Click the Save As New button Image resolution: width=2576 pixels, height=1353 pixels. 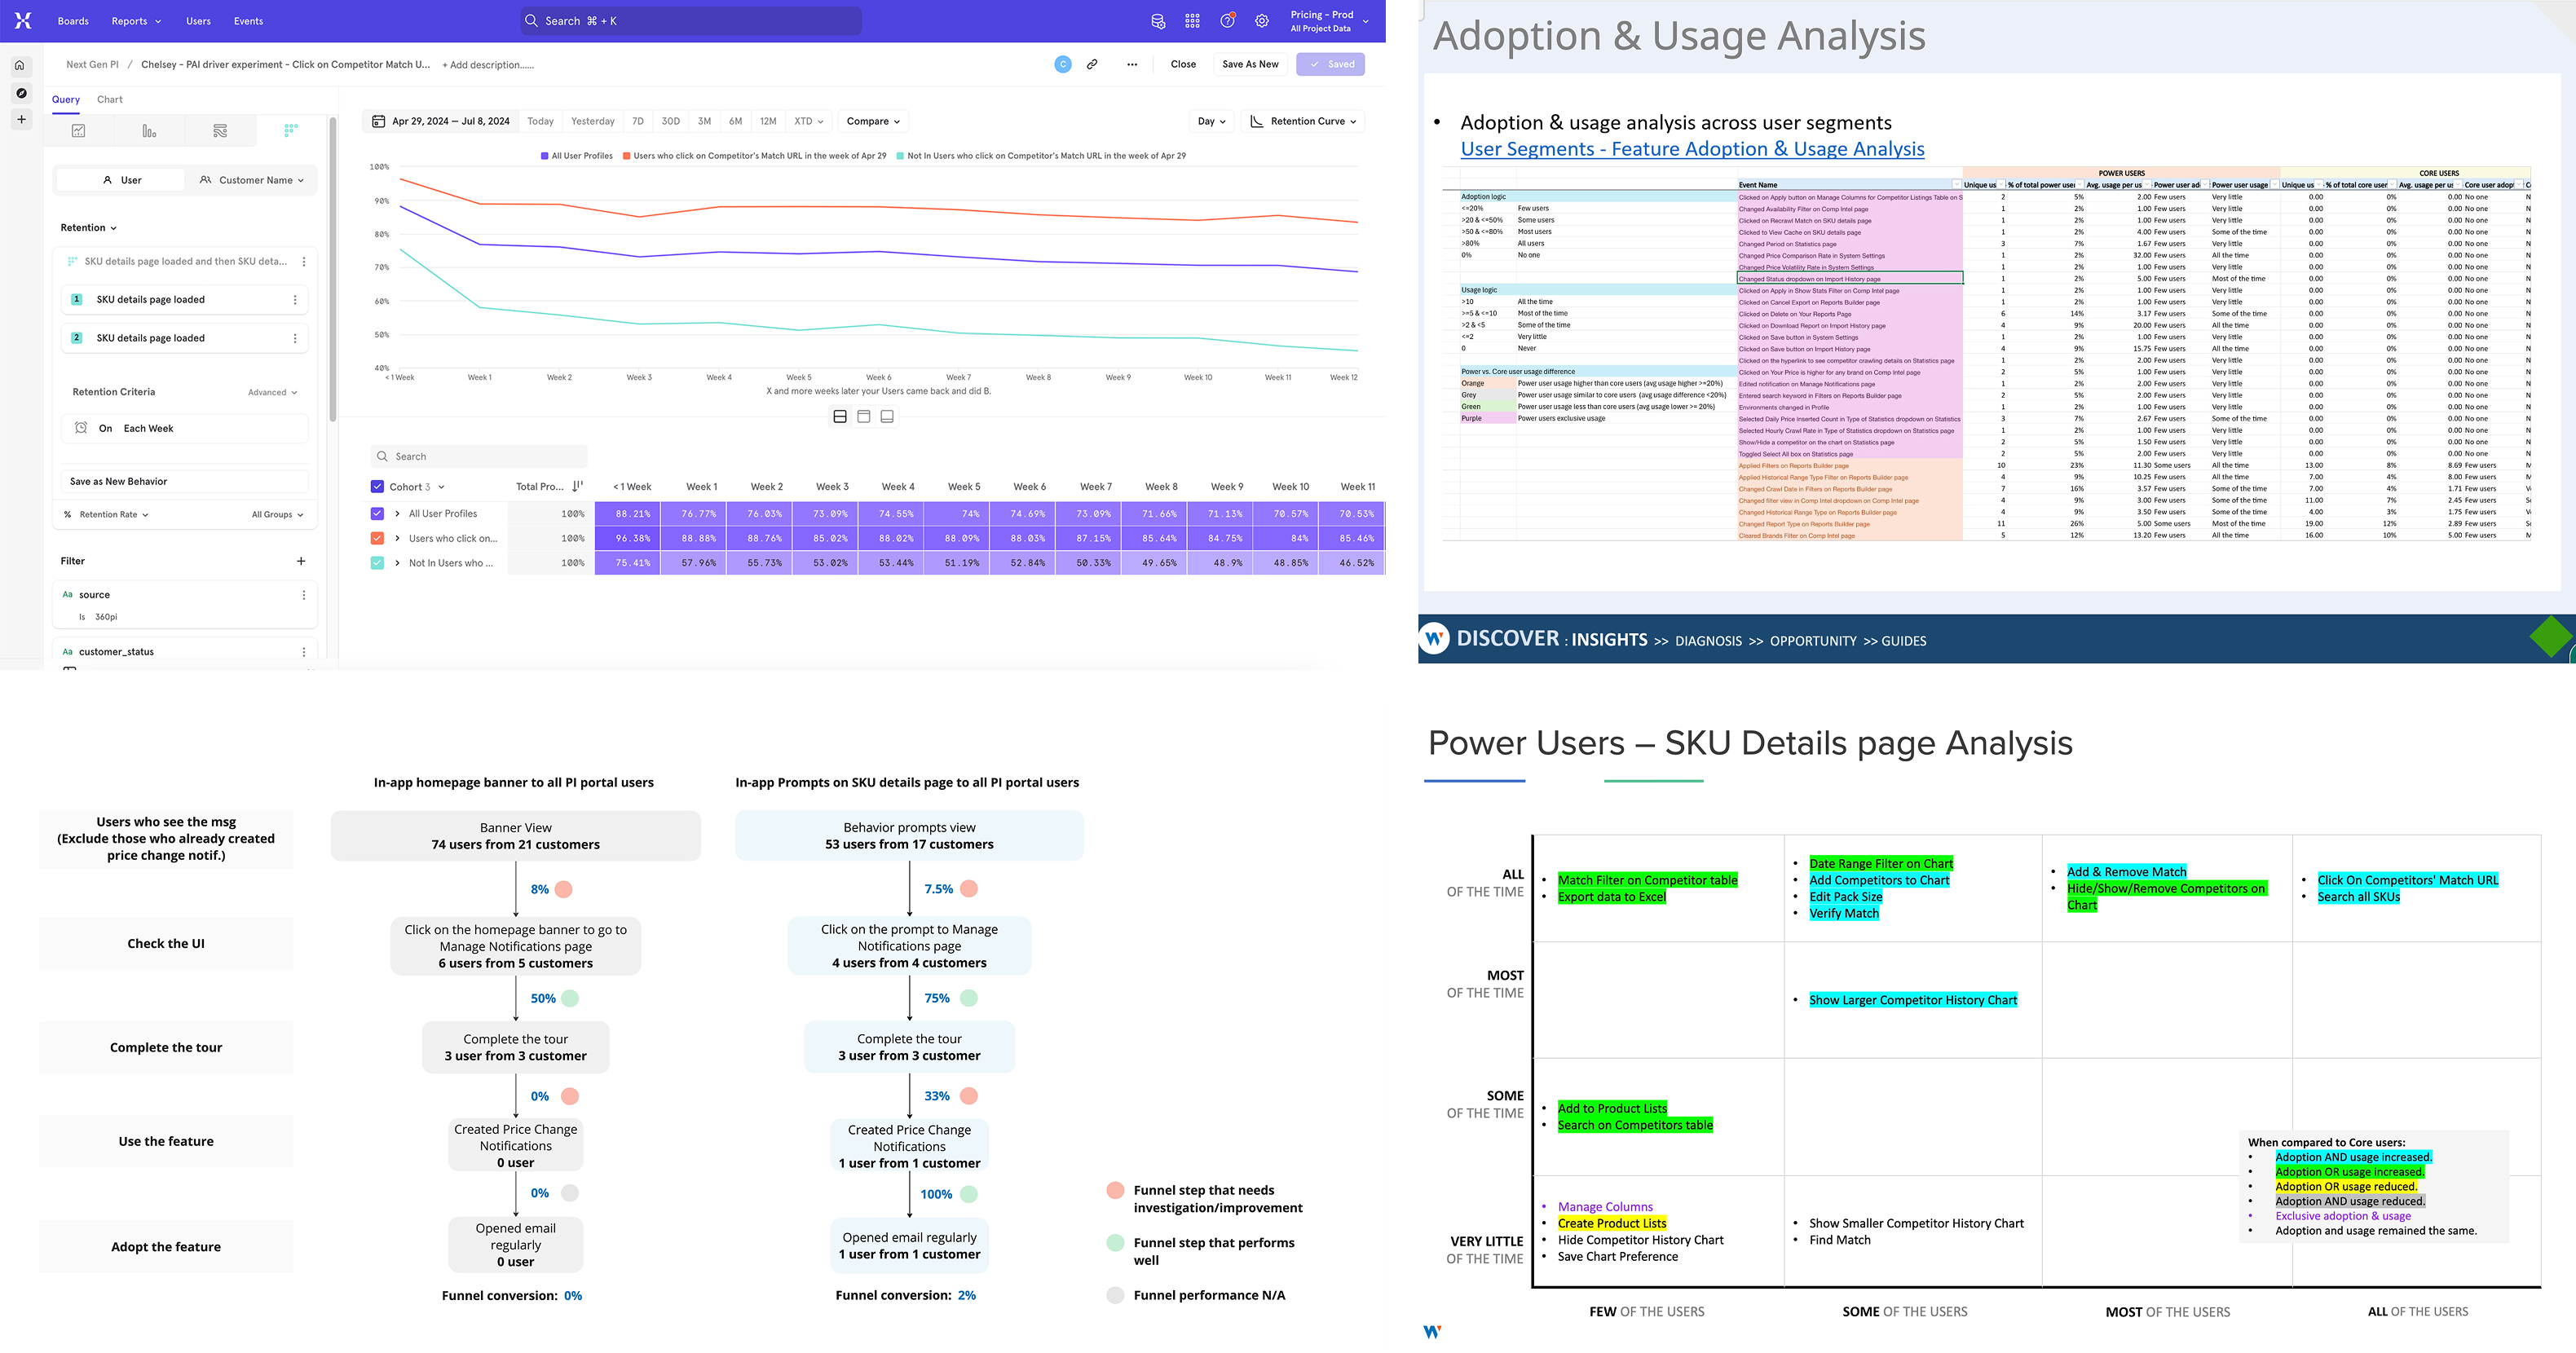pyautogui.click(x=1250, y=64)
